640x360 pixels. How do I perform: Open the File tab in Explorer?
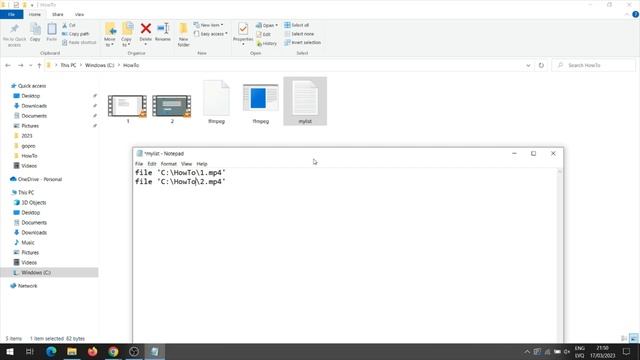point(11,14)
